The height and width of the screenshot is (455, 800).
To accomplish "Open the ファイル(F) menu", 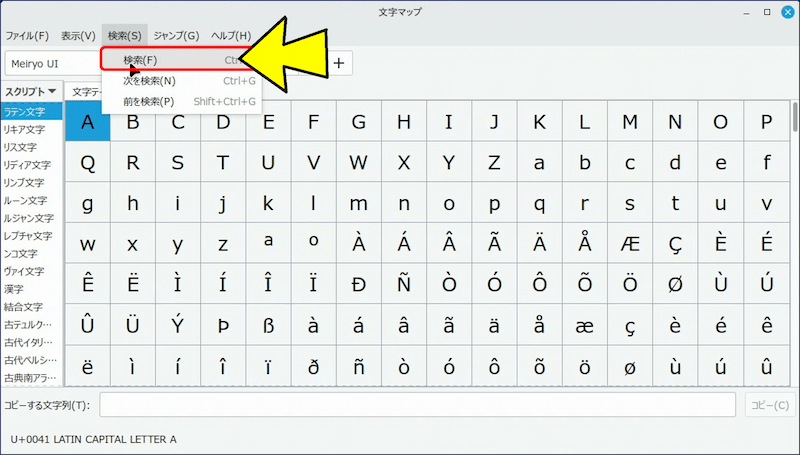I will pos(27,36).
